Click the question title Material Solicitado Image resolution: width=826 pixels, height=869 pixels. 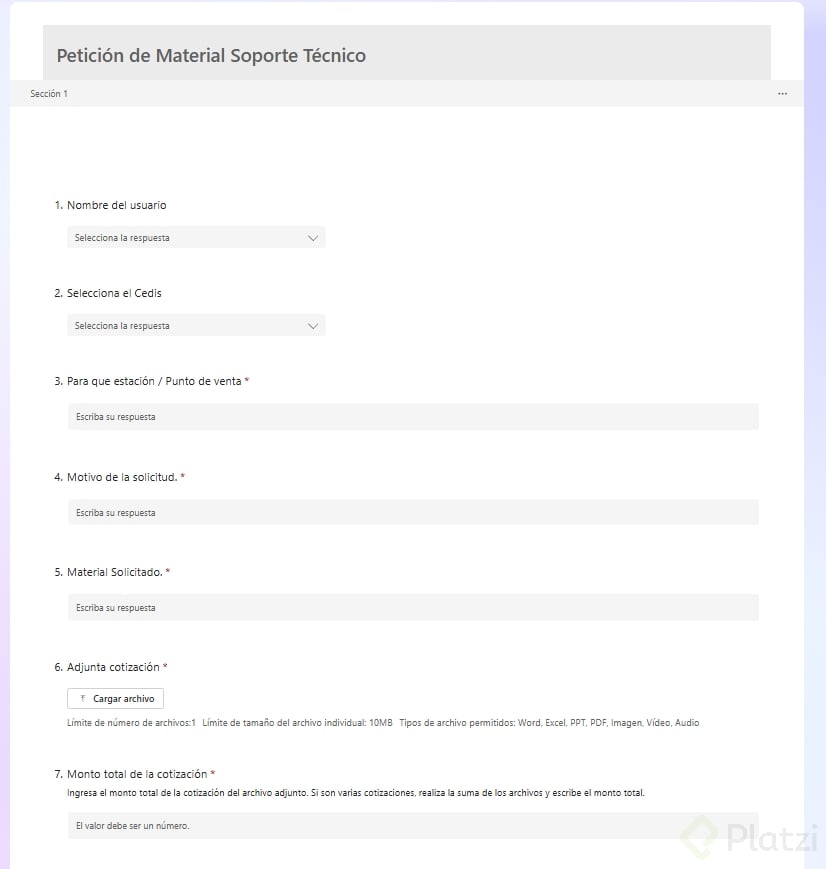pyautogui.click(x=114, y=572)
